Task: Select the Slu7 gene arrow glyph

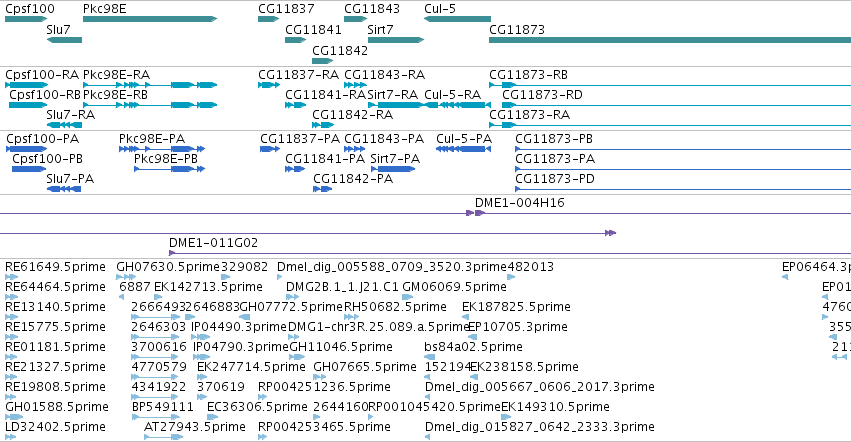Action: [x=64, y=40]
